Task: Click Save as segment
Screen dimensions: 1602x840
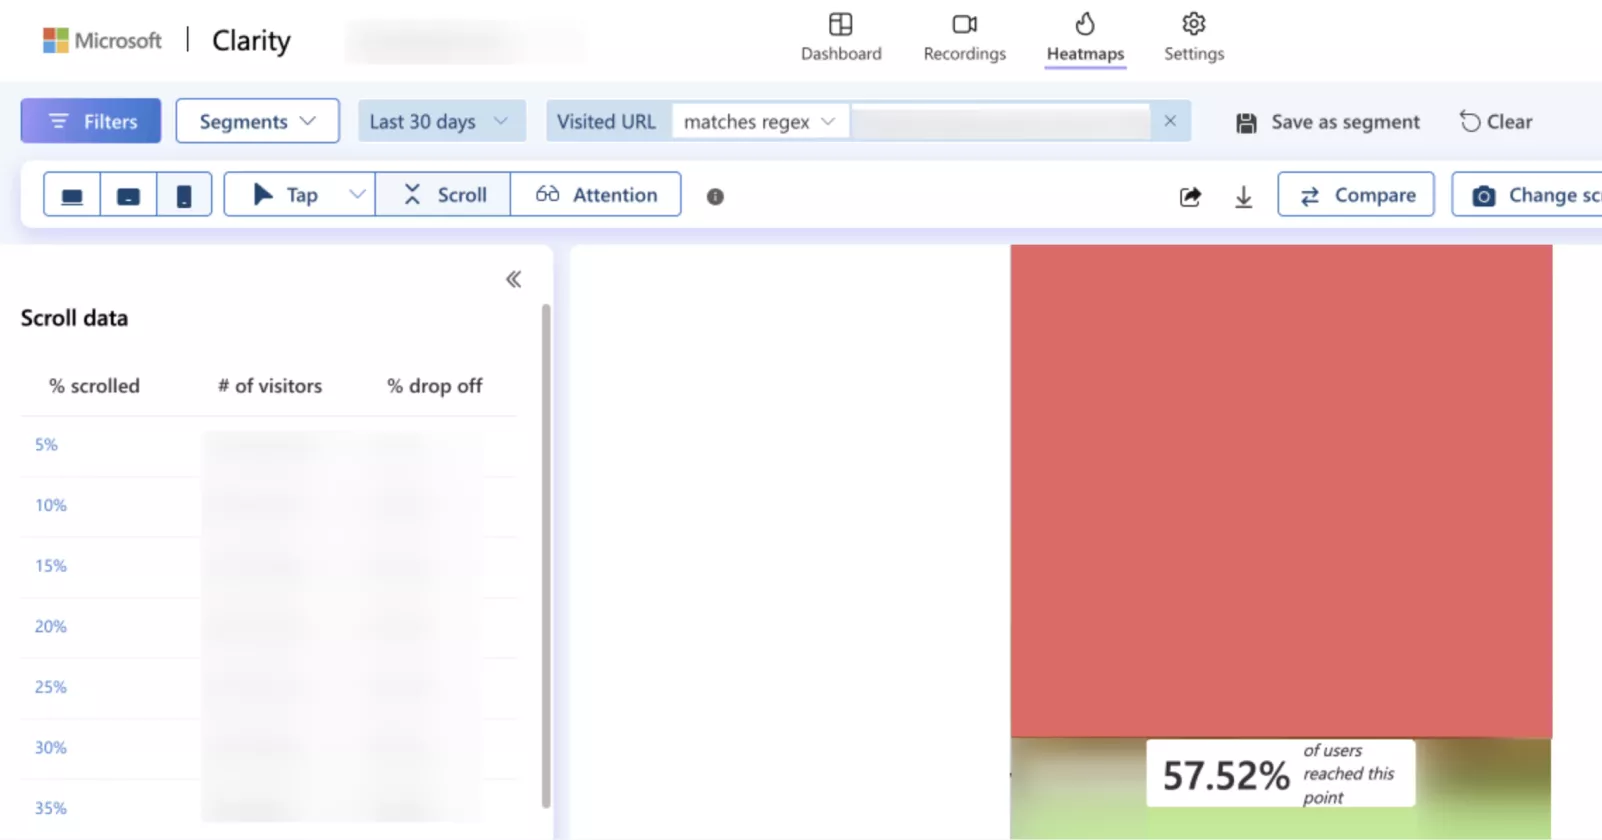Action: point(1328,122)
